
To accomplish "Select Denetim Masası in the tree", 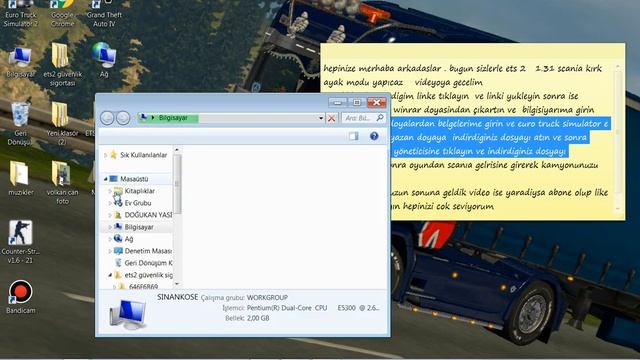I will click(148, 251).
